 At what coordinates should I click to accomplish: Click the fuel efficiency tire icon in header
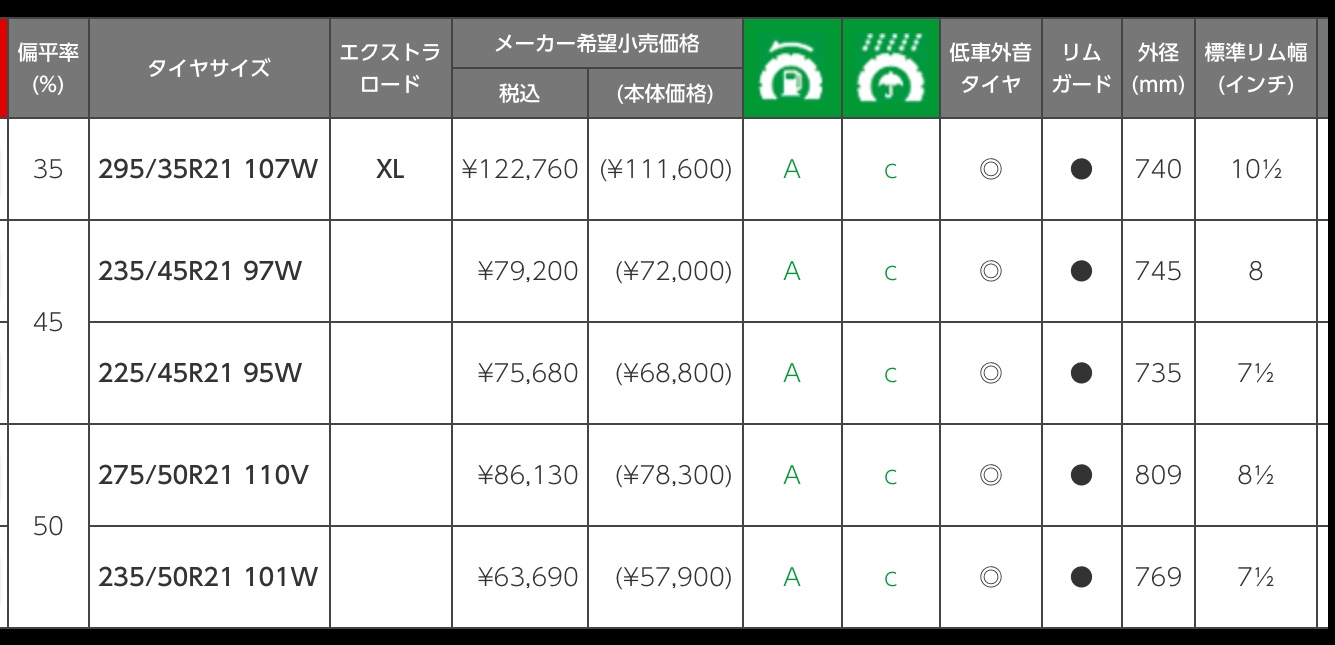[x=792, y=69]
